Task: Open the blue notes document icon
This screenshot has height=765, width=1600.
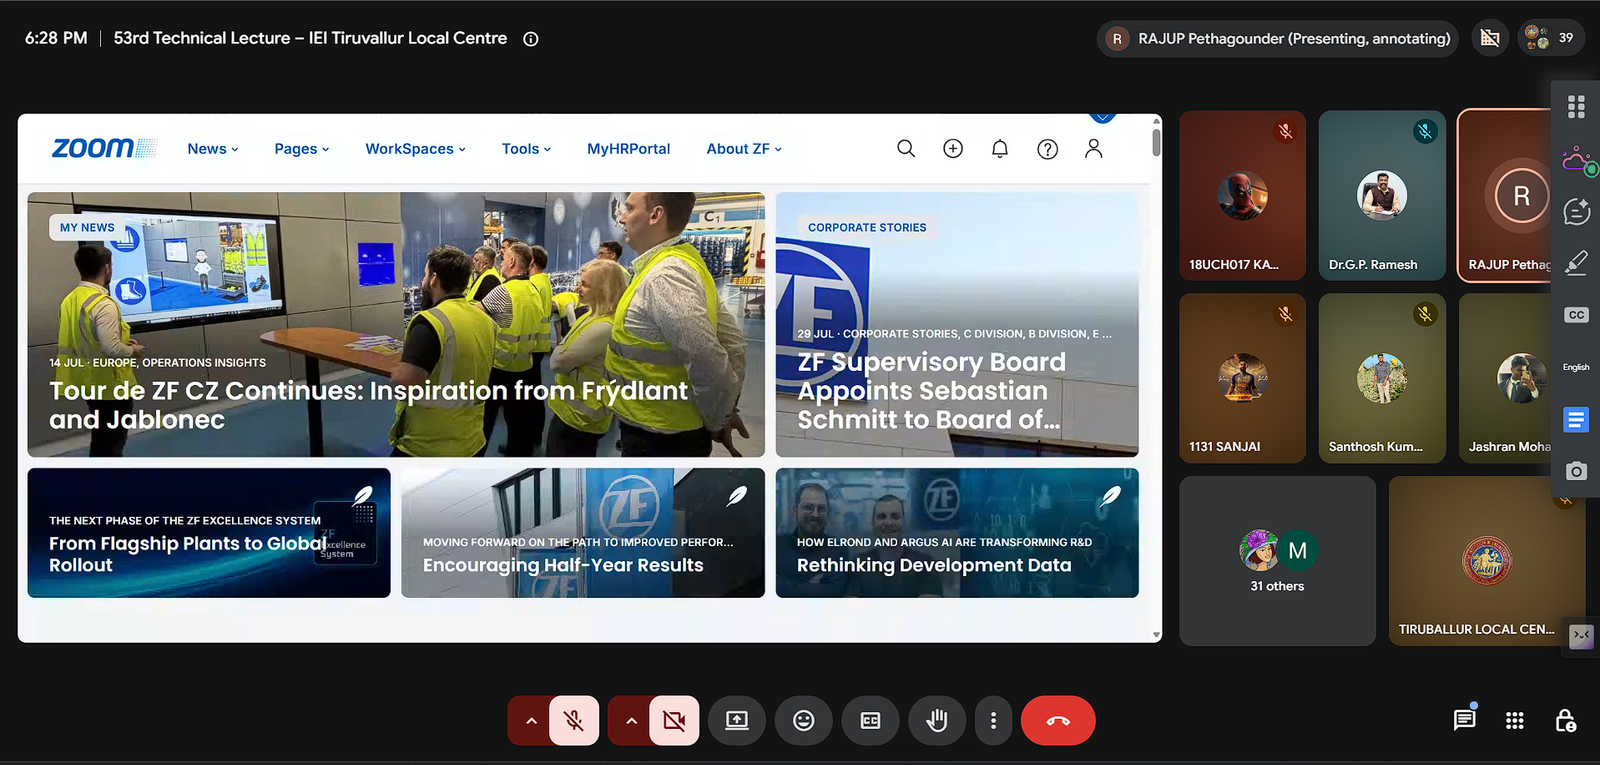Action: [1576, 420]
